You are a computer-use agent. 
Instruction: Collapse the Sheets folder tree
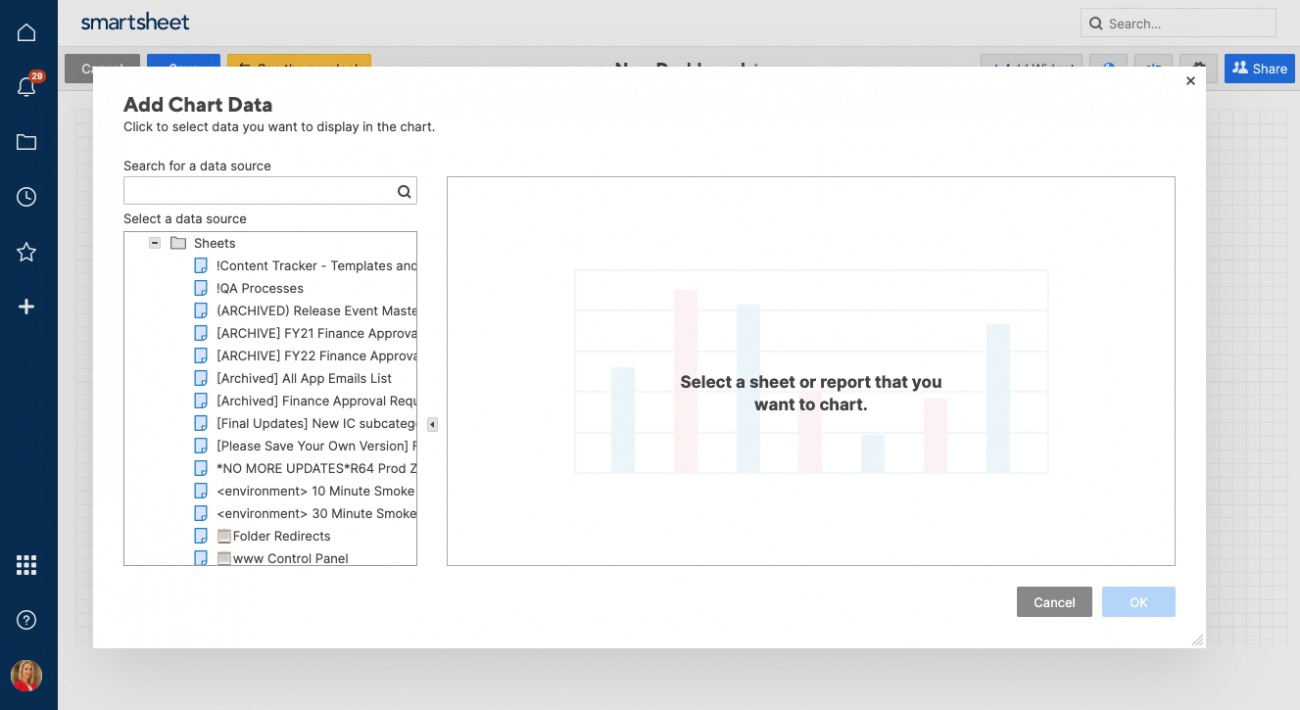[155, 243]
